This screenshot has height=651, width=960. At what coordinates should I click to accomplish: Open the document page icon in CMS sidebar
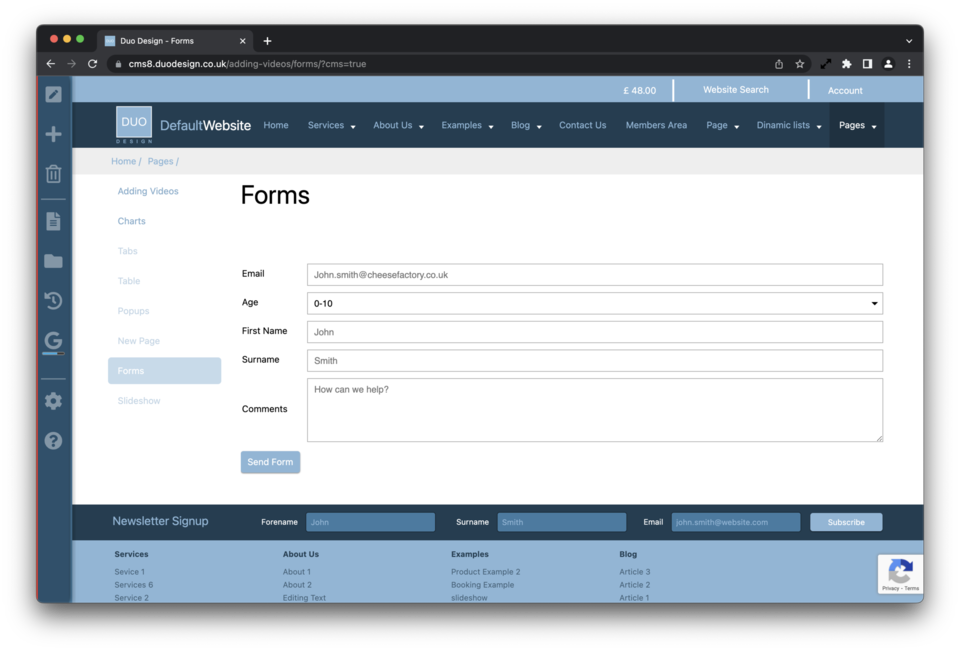tap(53, 221)
